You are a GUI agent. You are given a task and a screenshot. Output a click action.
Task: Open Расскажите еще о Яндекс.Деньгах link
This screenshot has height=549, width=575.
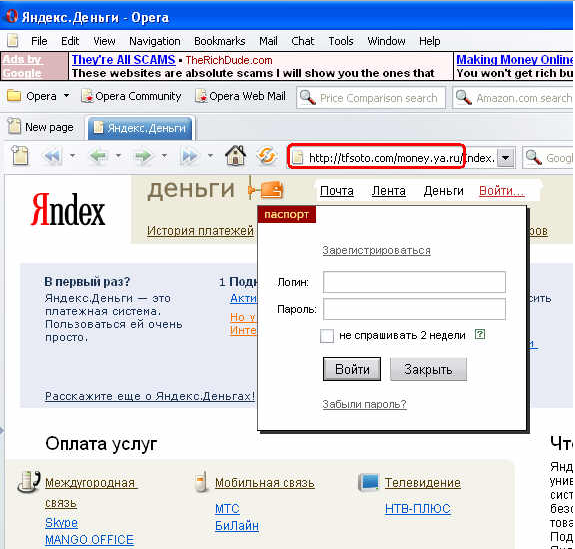[x=150, y=396]
